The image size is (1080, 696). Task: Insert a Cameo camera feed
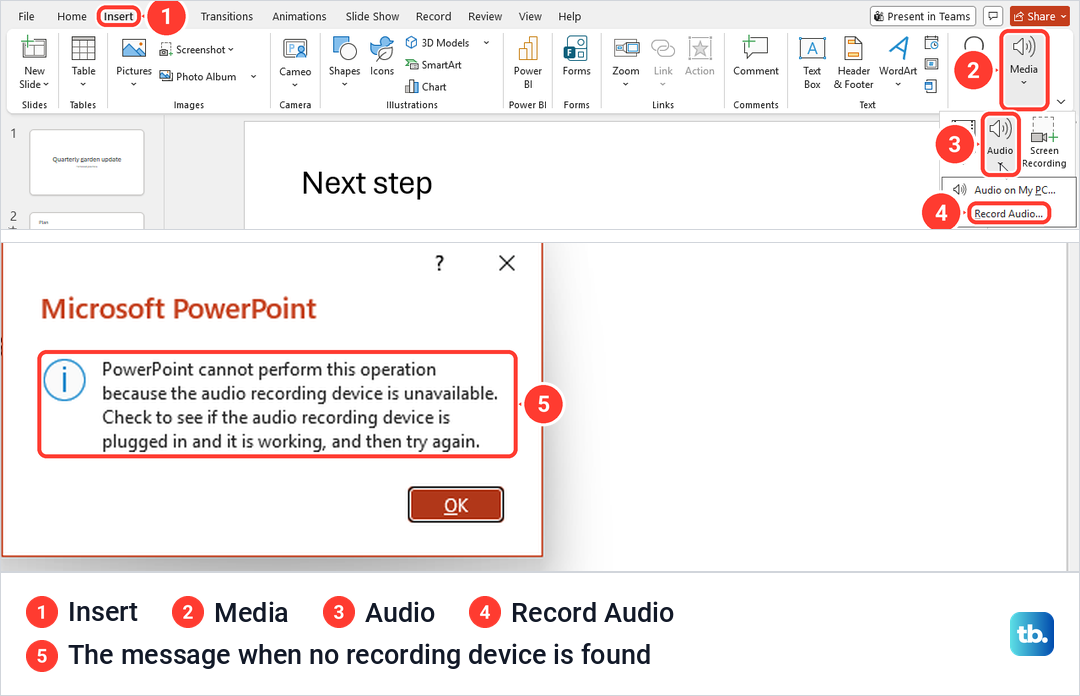tap(295, 61)
